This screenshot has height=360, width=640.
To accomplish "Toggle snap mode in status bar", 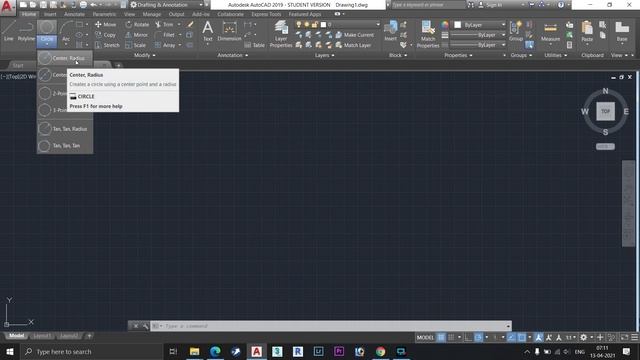I will [x=451, y=337].
